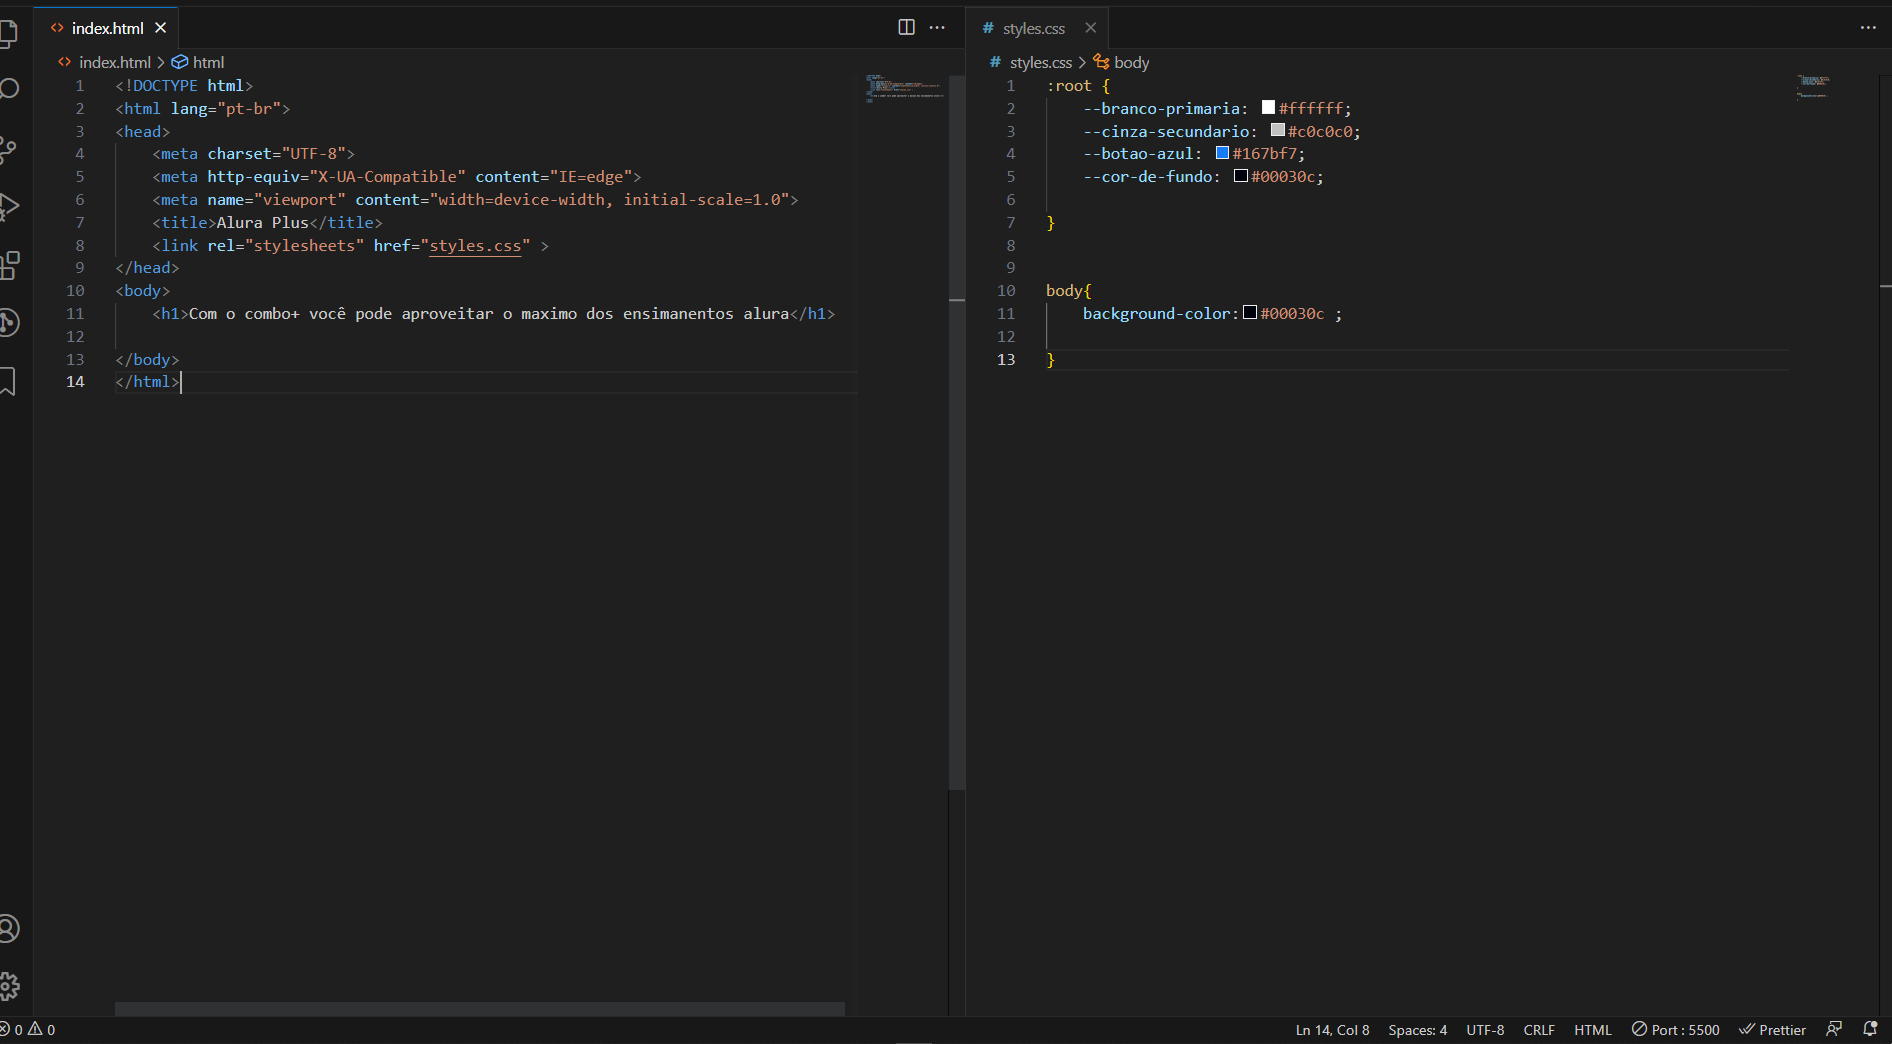The width and height of the screenshot is (1892, 1044).
Task: Change file encoding via UTF-8
Action: pyautogui.click(x=1485, y=1030)
